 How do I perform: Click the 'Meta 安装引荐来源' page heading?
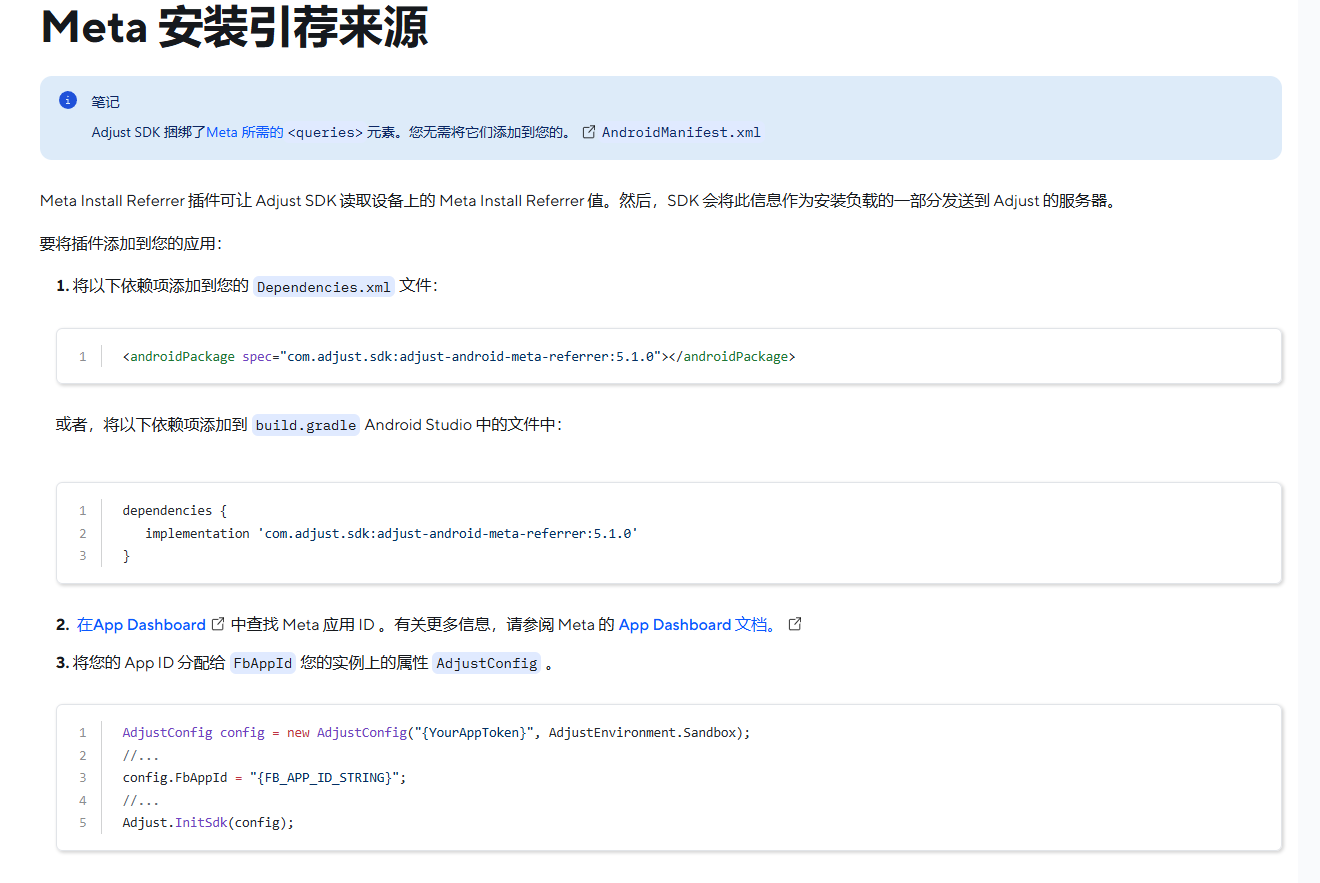(x=234, y=27)
